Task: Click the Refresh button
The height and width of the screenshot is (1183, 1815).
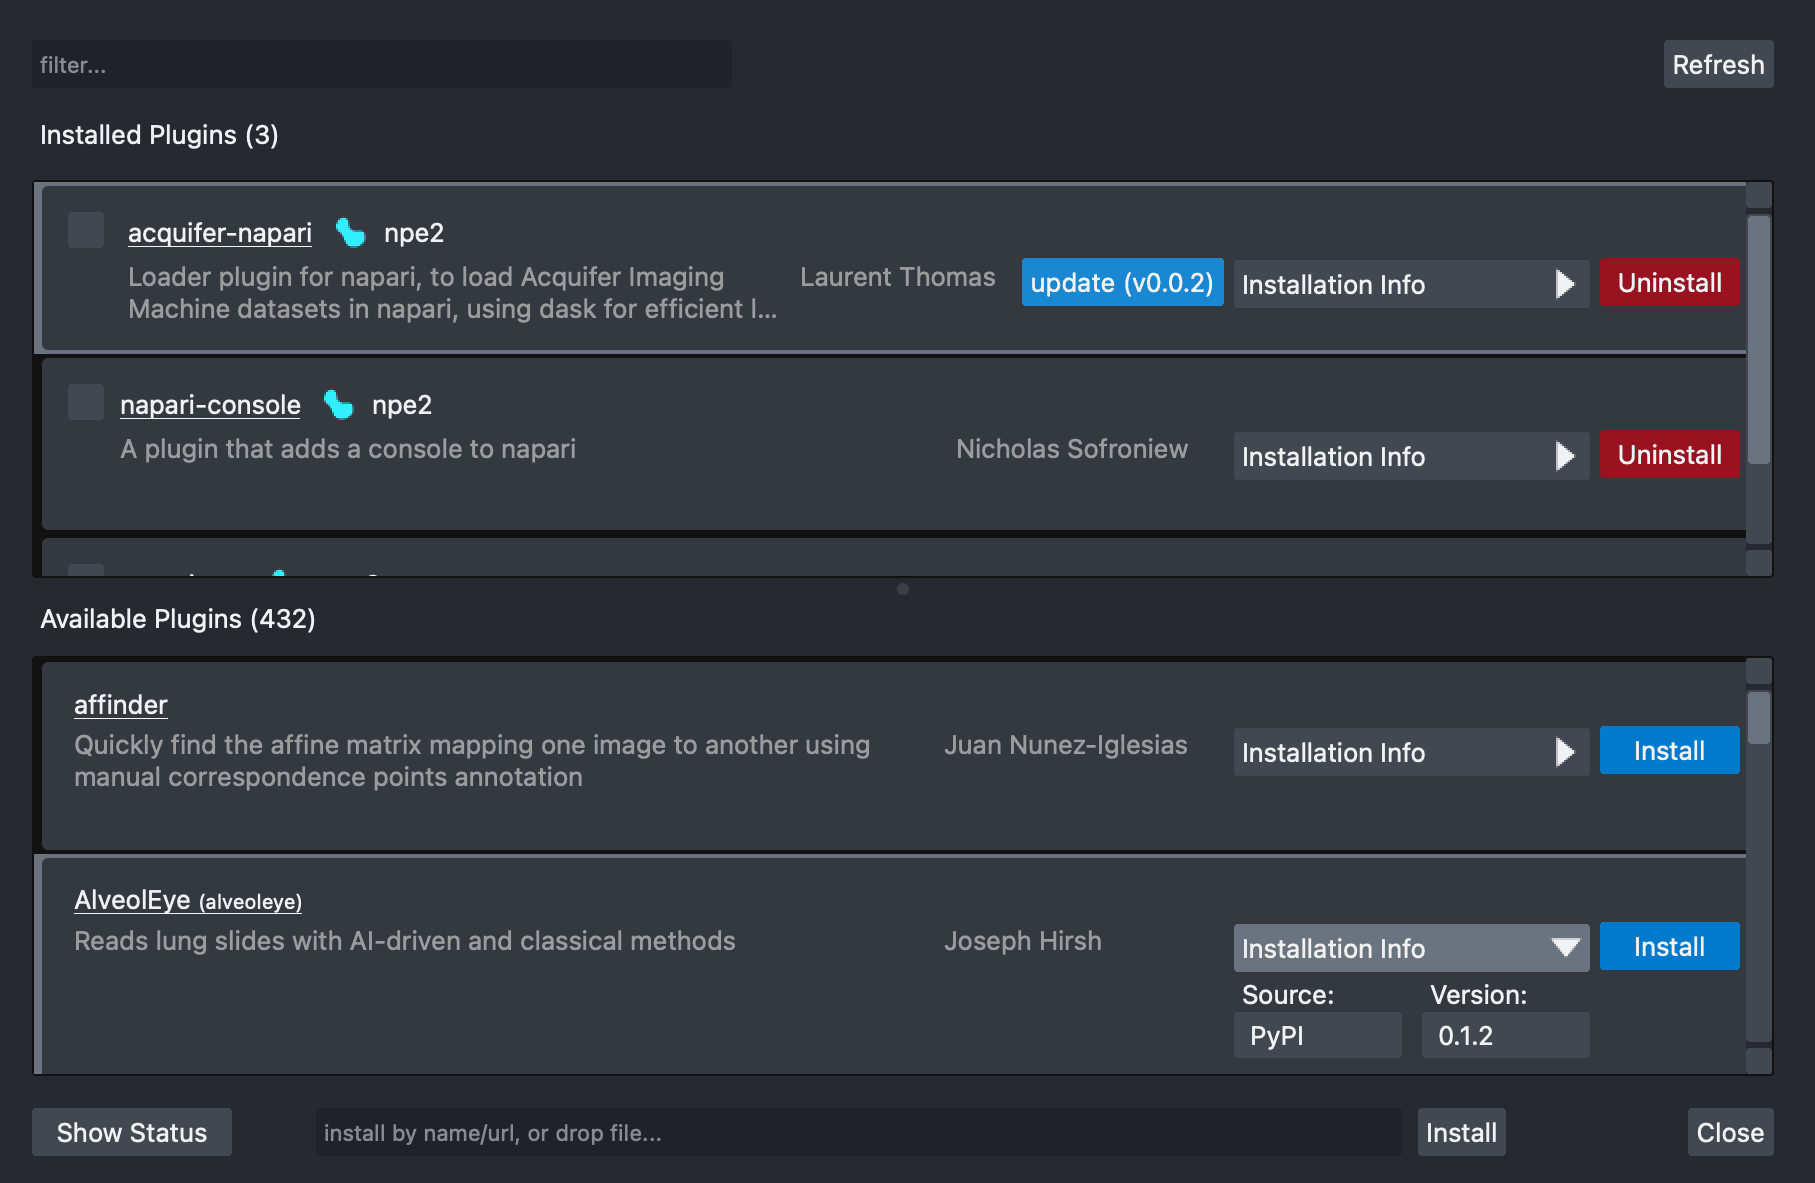Action: 1718,64
